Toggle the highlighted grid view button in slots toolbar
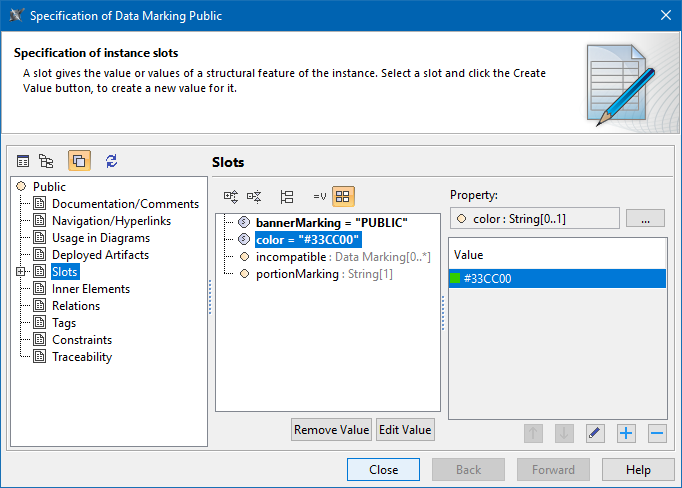This screenshot has width=682, height=488. (x=343, y=197)
